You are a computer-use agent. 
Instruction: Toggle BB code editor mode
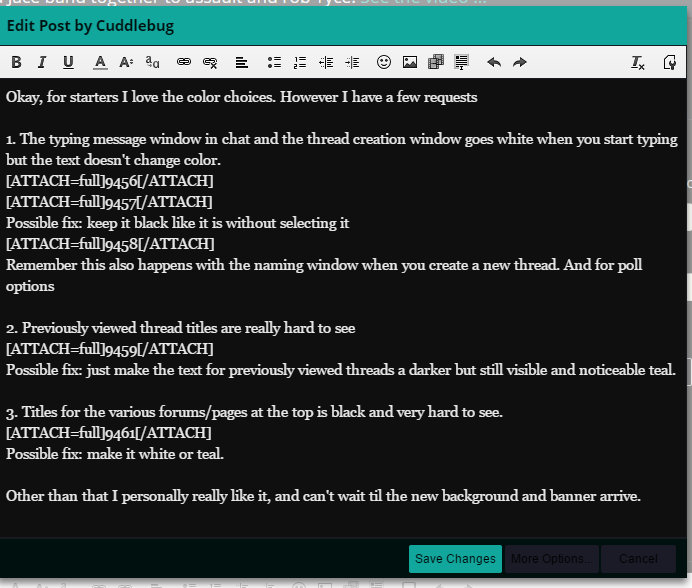click(x=670, y=62)
